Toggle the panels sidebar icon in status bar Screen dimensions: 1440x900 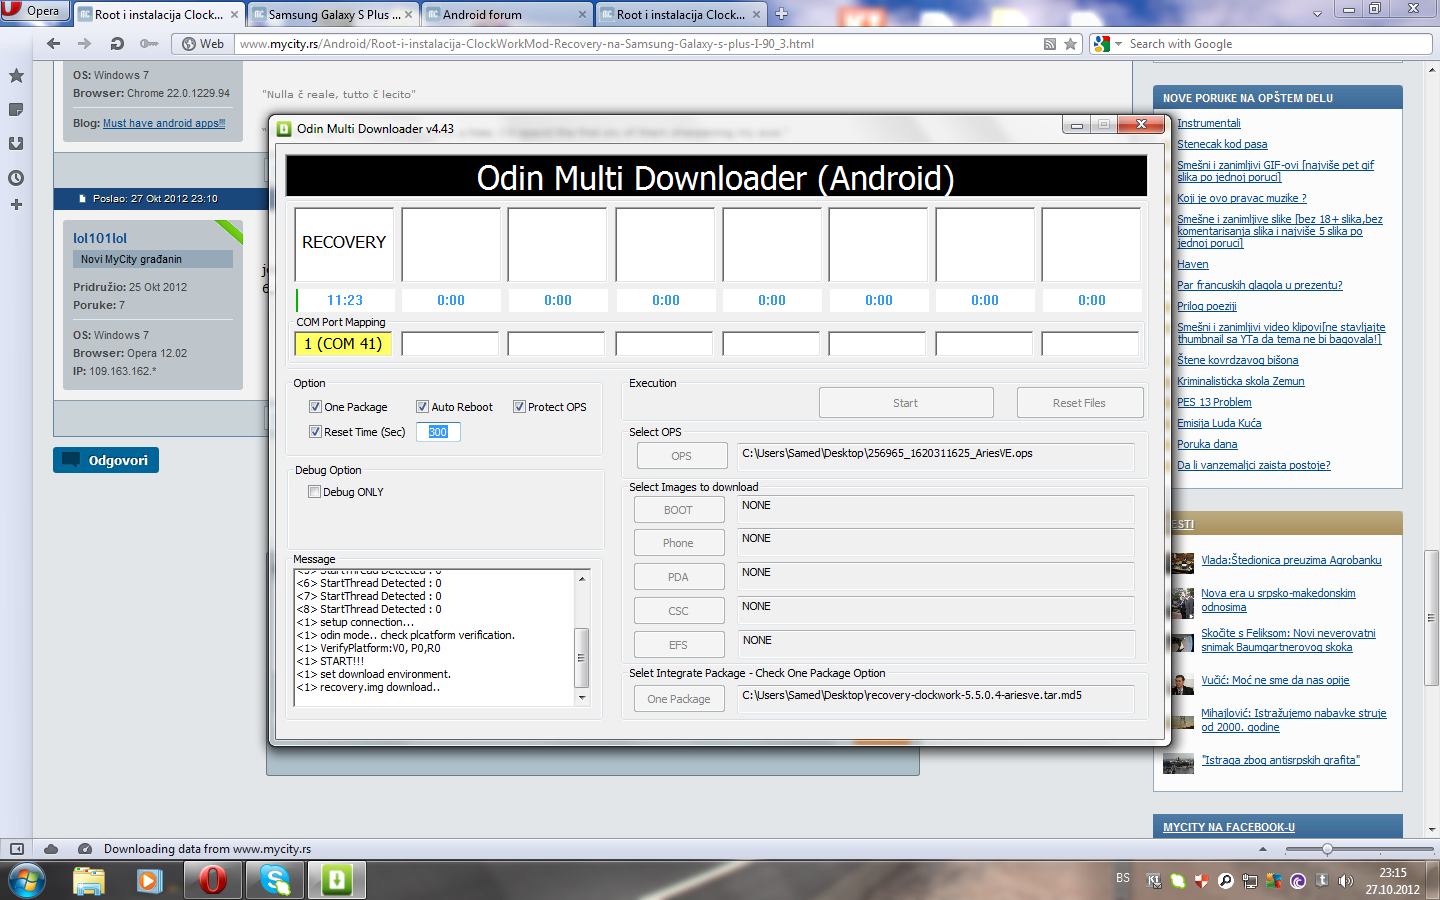pos(17,849)
